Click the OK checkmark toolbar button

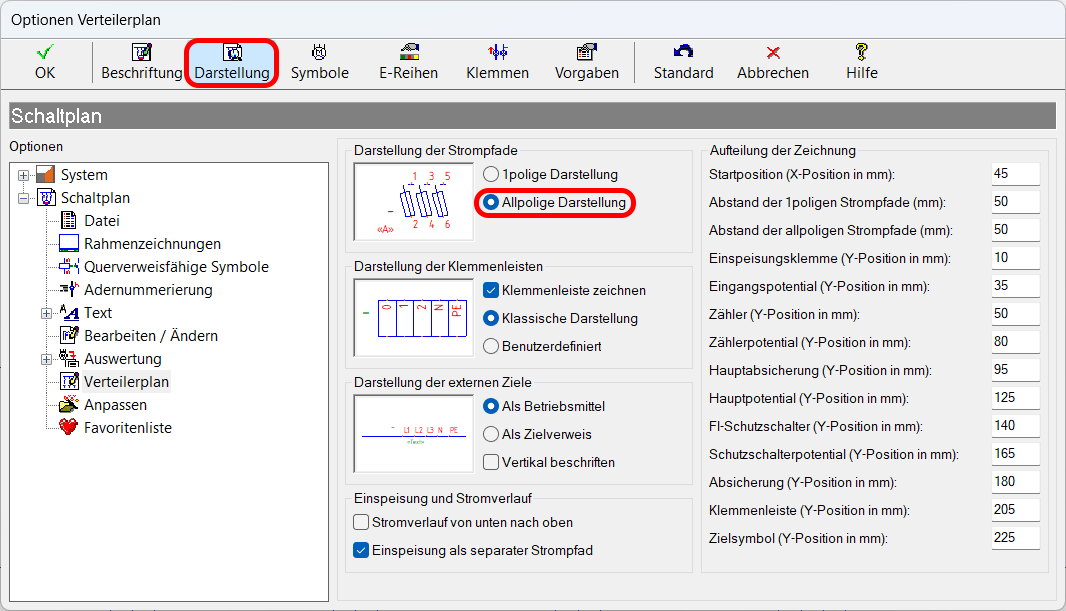45,62
